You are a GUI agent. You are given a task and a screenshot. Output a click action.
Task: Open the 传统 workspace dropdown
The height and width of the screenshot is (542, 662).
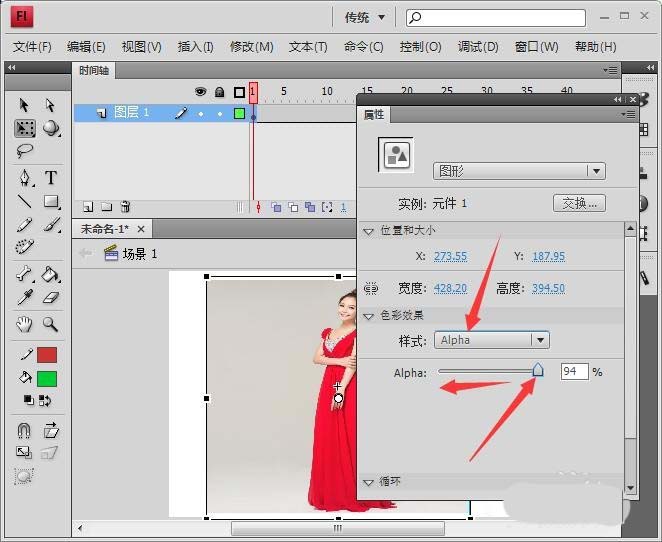click(365, 17)
